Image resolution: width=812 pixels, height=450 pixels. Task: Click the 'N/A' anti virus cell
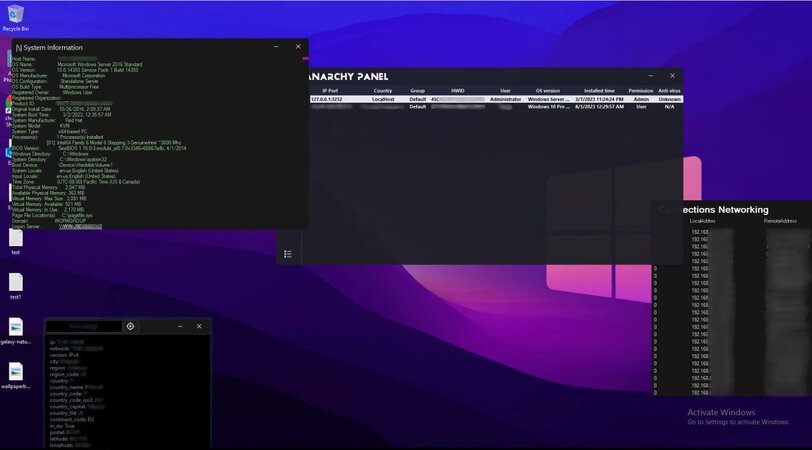coord(670,107)
